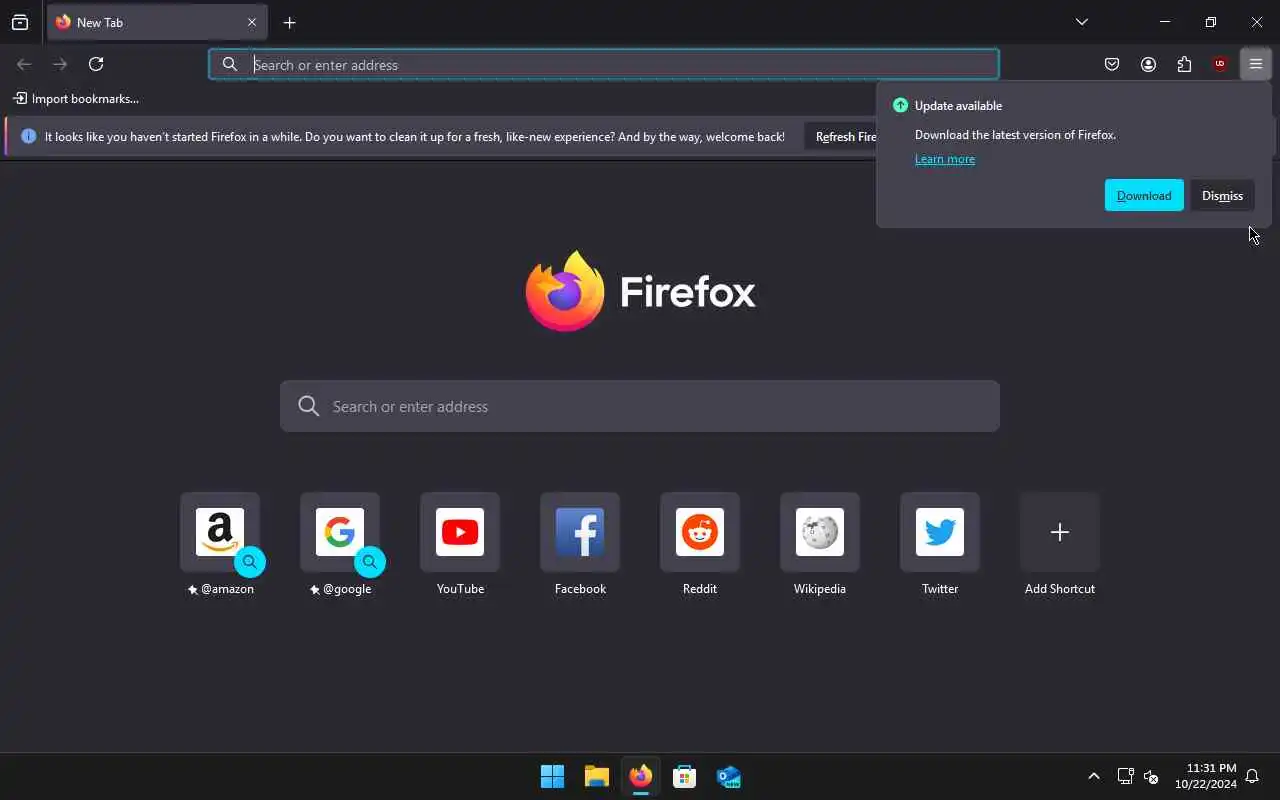Select the New Tab tab
Viewport: 1280px width, 800px height.
point(157,22)
